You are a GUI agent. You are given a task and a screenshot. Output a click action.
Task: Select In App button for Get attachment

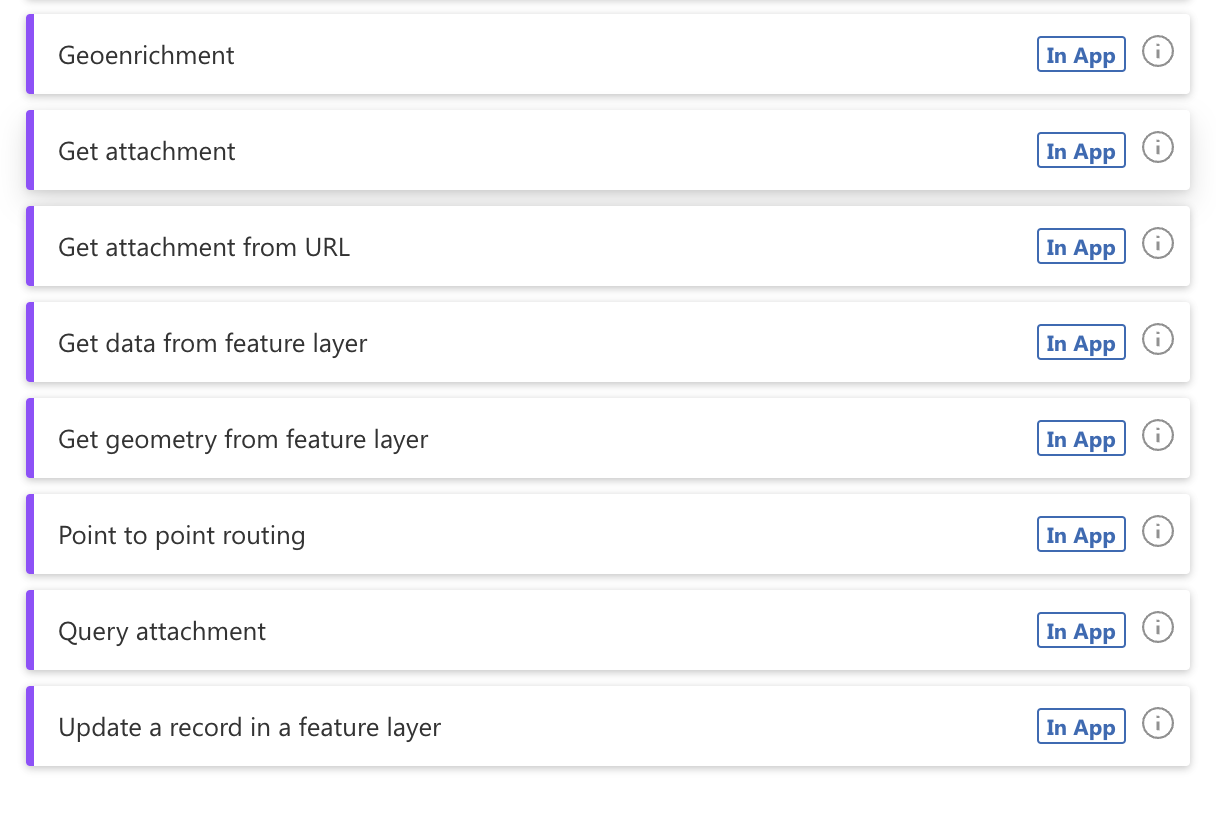1081,151
